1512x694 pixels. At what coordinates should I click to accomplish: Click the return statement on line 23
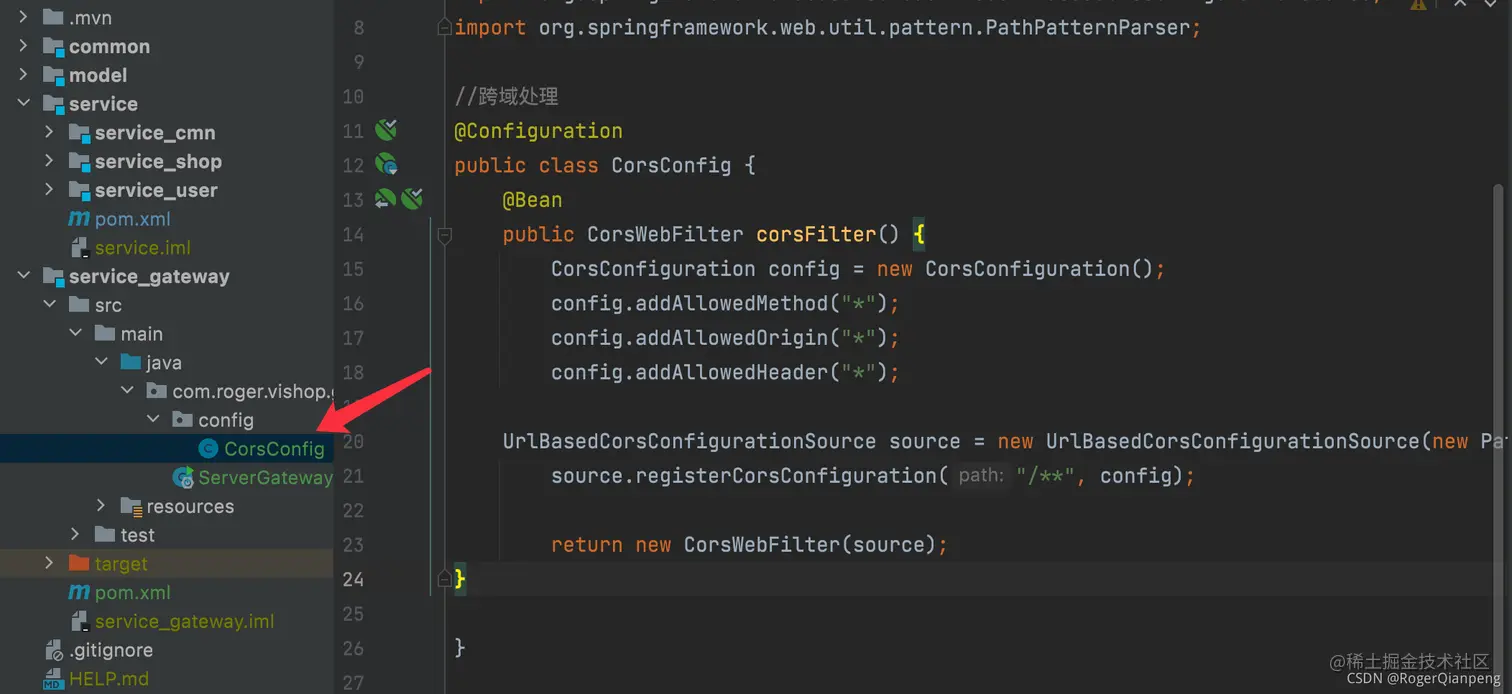pyautogui.click(x=748, y=545)
